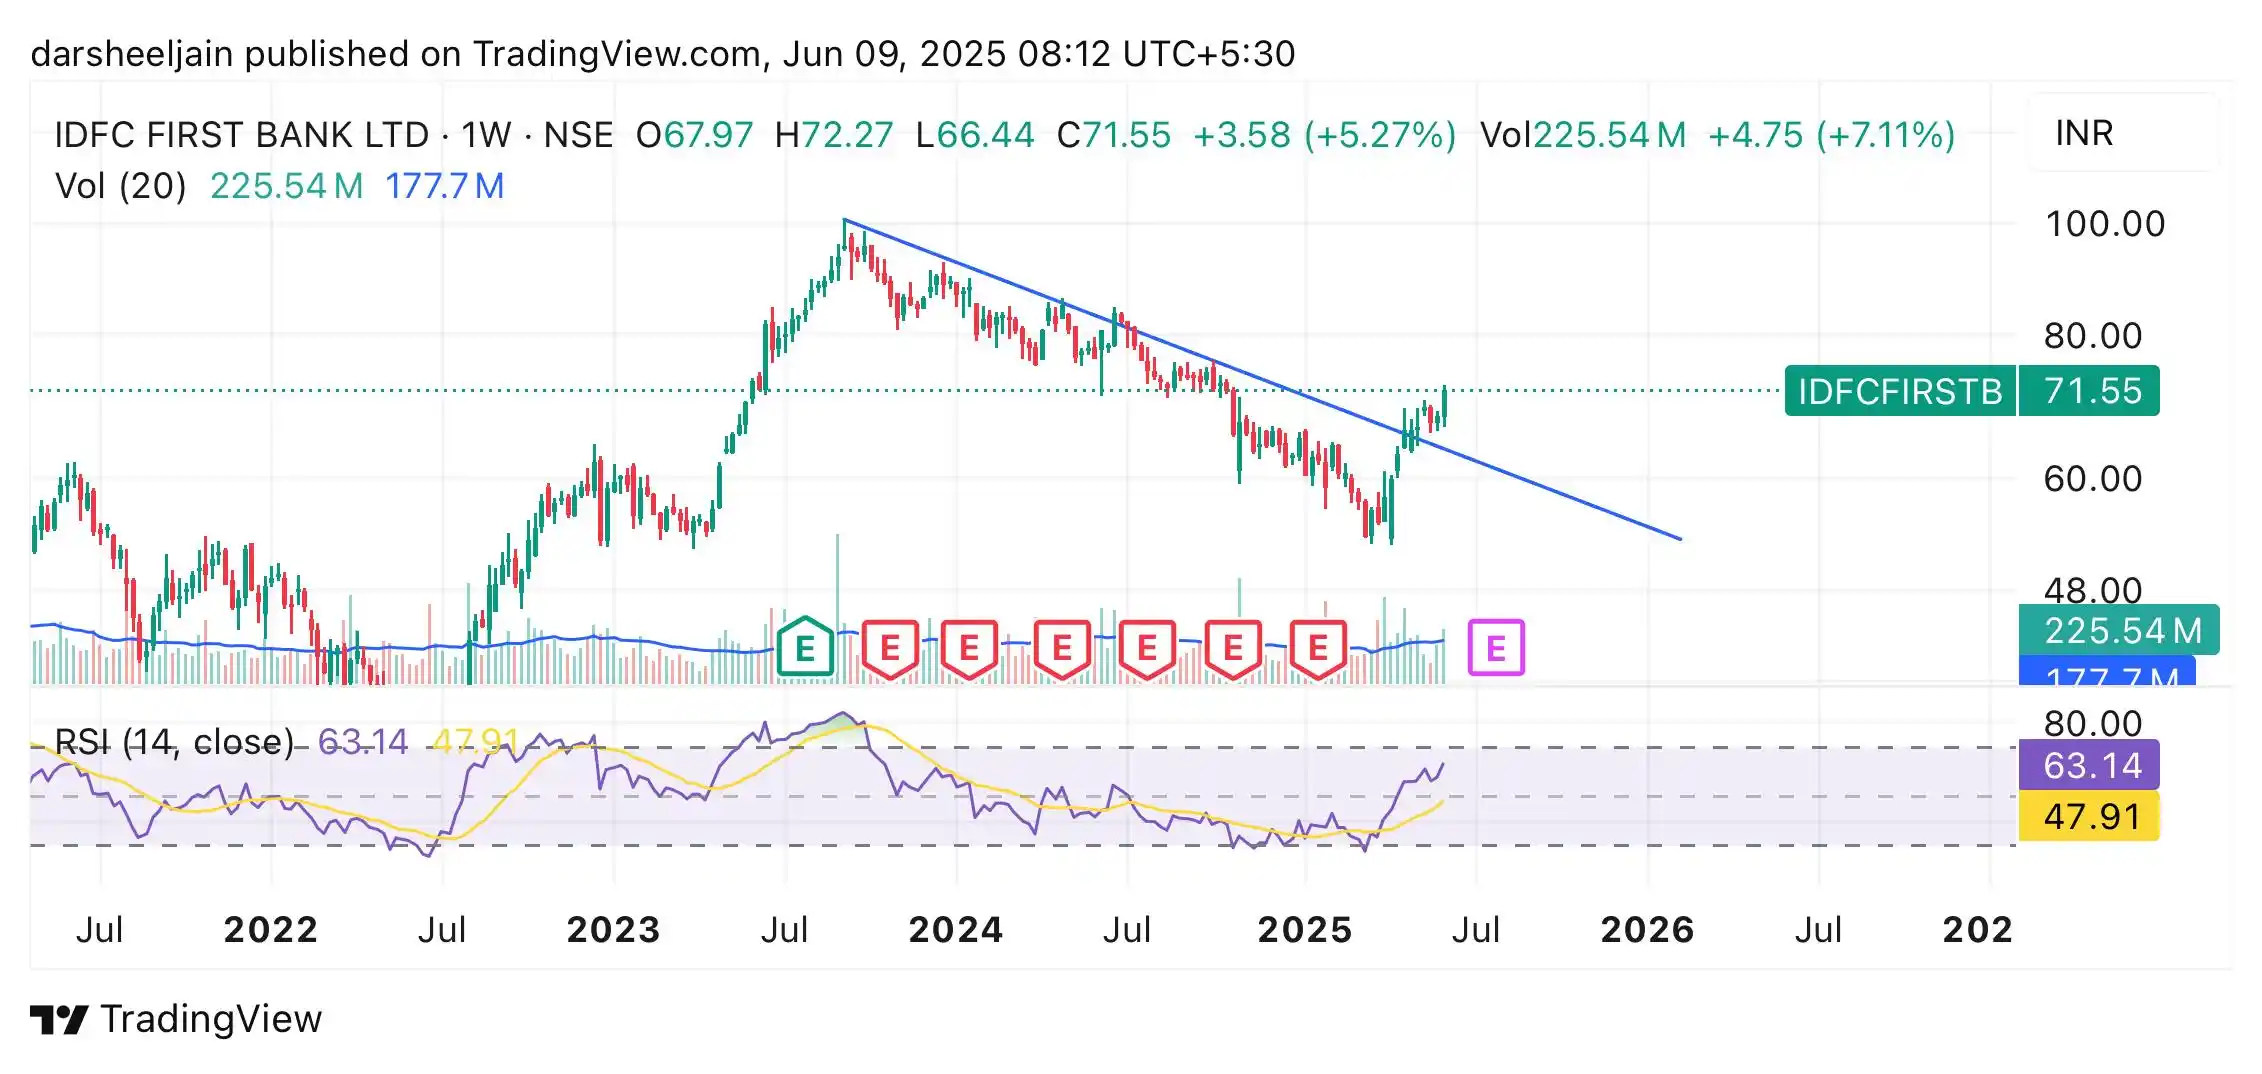Click the Vol (20) indicator label
Viewport: 2262px width, 1074px height.
120,186
